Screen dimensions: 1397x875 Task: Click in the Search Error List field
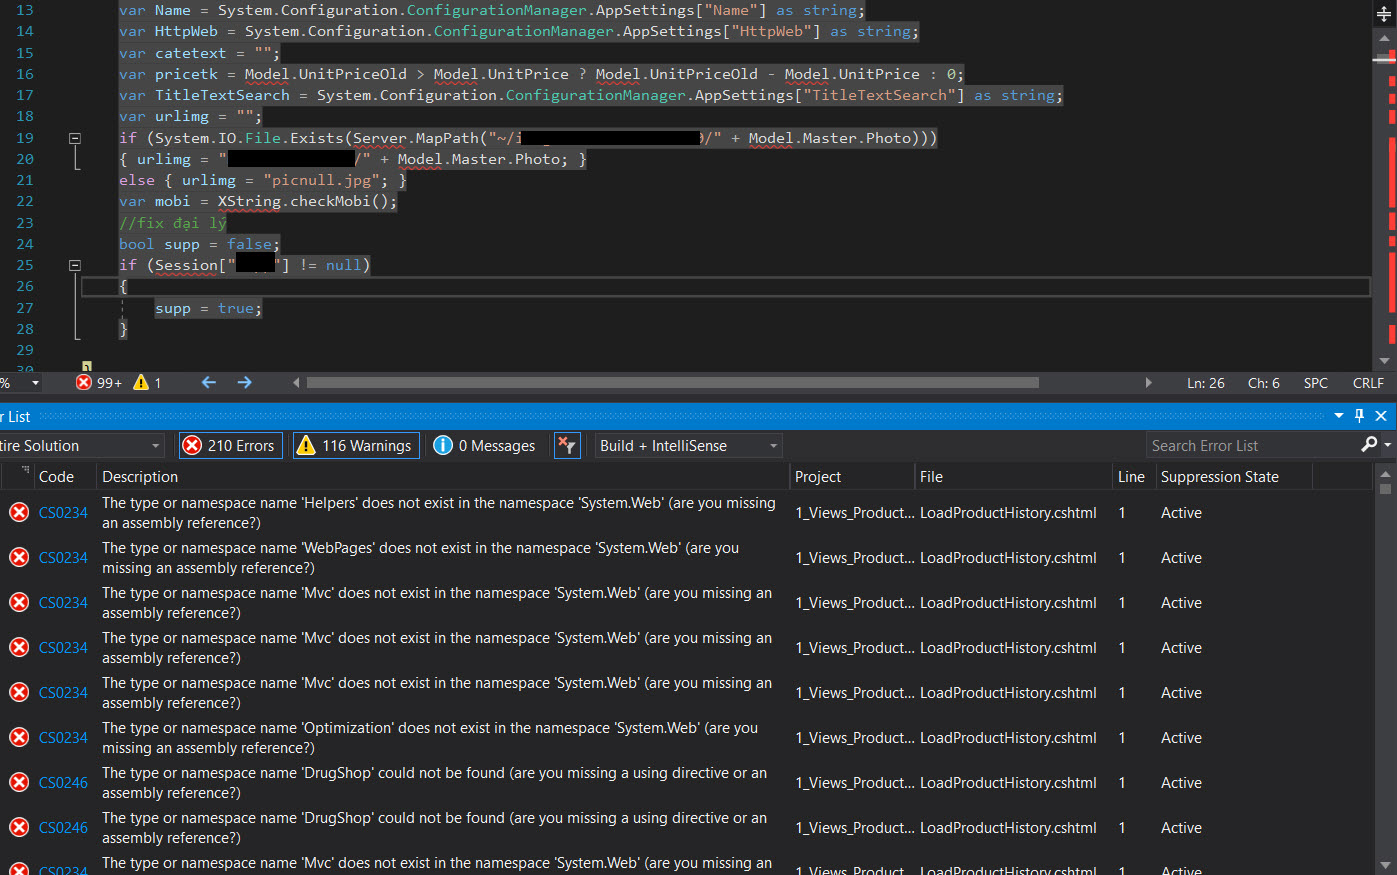[1250, 445]
